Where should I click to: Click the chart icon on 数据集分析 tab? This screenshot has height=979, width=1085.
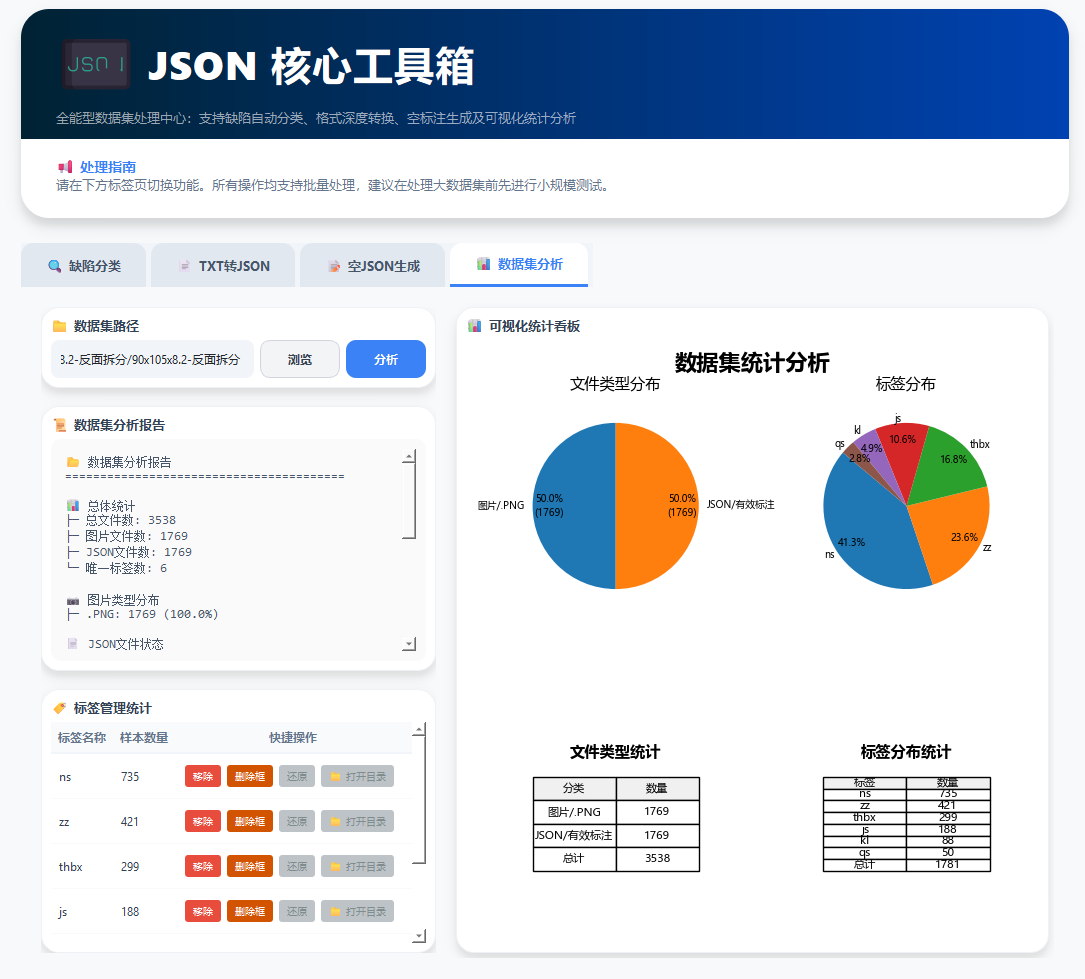click(x=483, y=264)
